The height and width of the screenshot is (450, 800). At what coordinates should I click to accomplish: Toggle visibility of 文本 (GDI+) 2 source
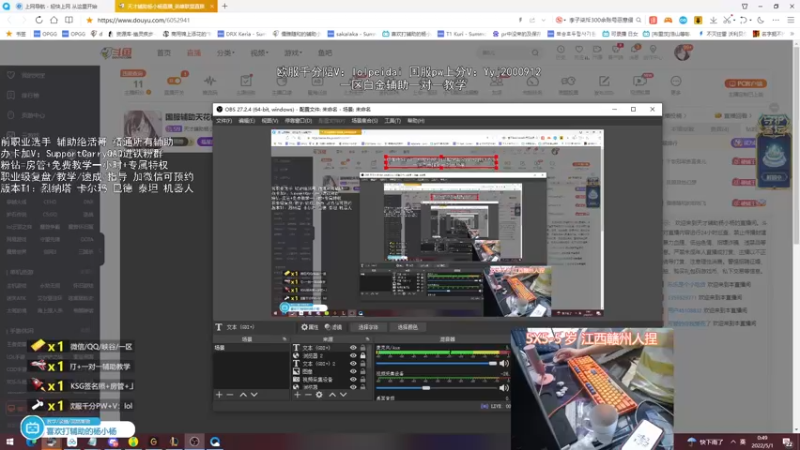point(353,363)
